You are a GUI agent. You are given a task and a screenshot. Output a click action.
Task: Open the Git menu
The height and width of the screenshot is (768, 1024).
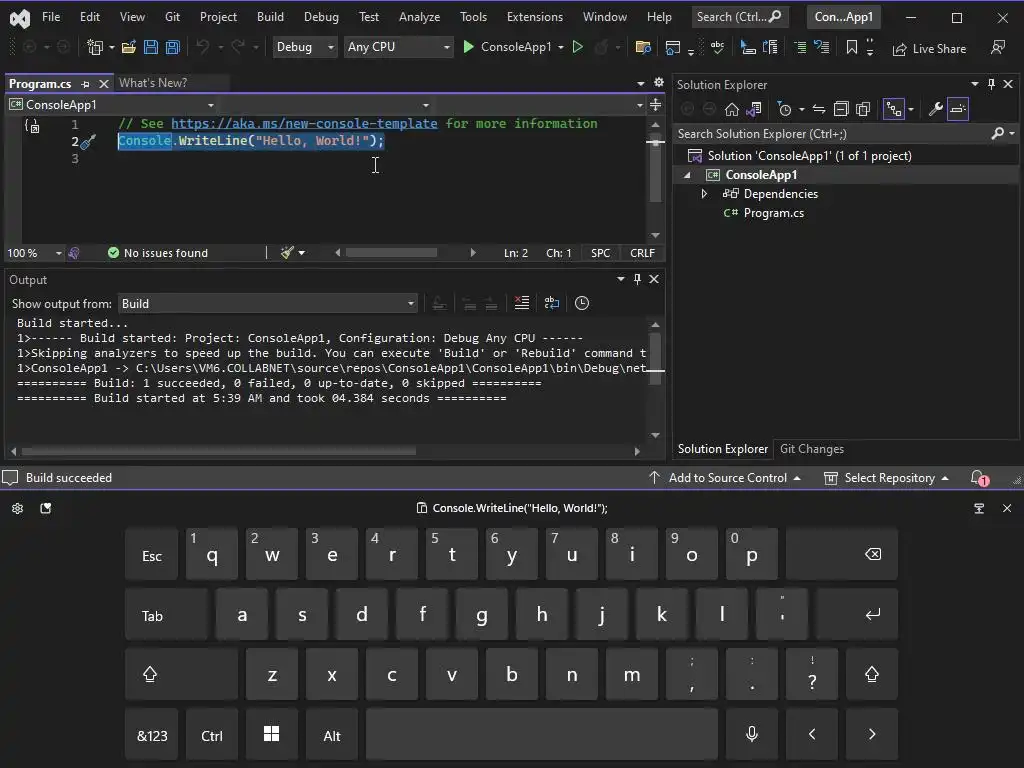click(x=172, y=17)
